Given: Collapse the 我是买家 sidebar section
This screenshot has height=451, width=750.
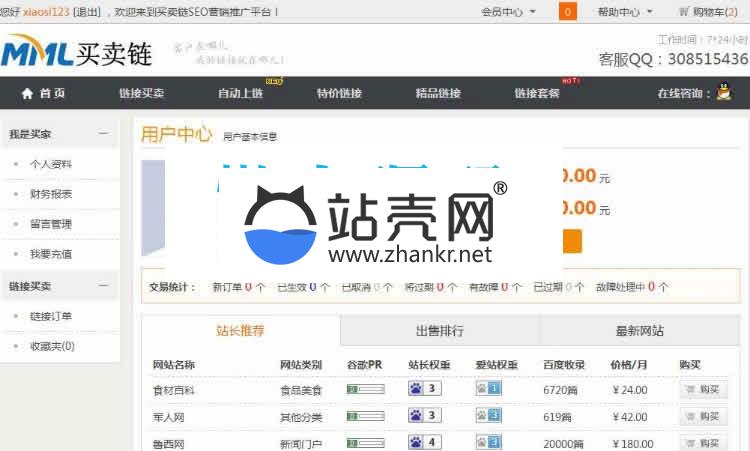Looking at the screenshot, I should [103, 133].
